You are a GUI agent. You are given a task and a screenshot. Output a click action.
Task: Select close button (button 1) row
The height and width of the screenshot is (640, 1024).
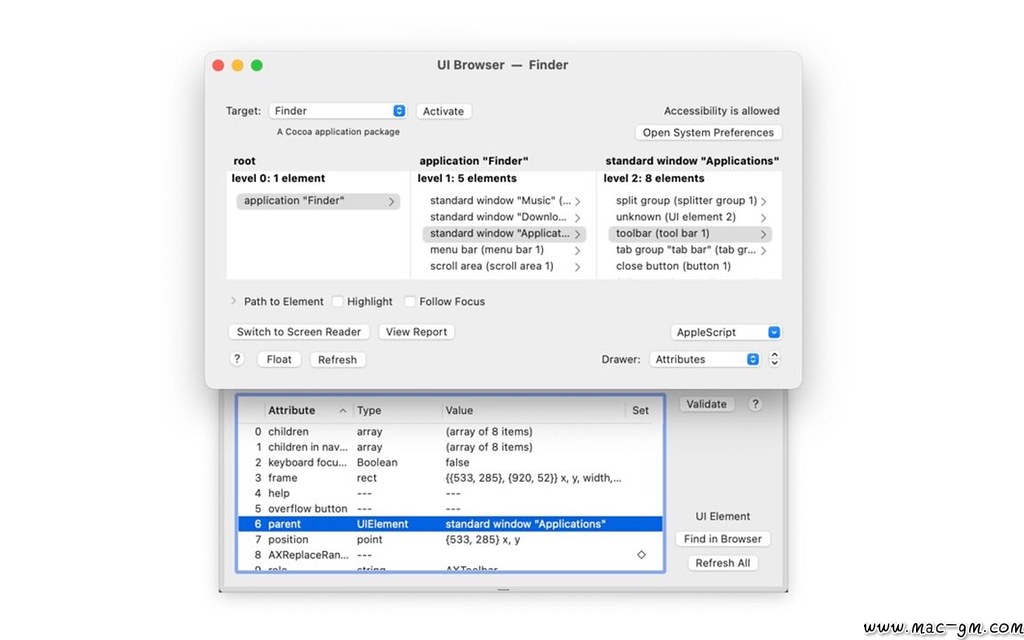pyautogui.click(x=690, y=266)
